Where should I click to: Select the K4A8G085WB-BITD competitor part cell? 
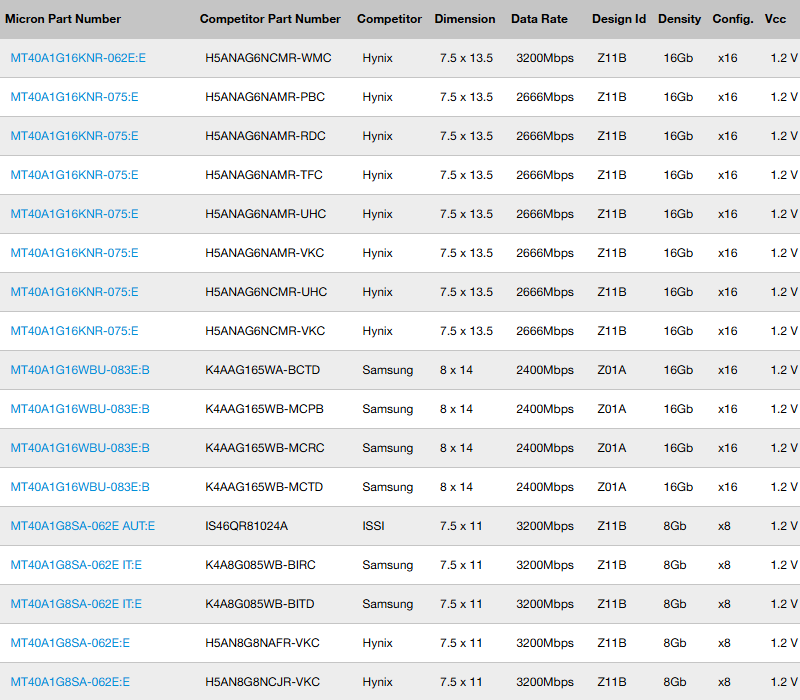(x=260, y=605)
